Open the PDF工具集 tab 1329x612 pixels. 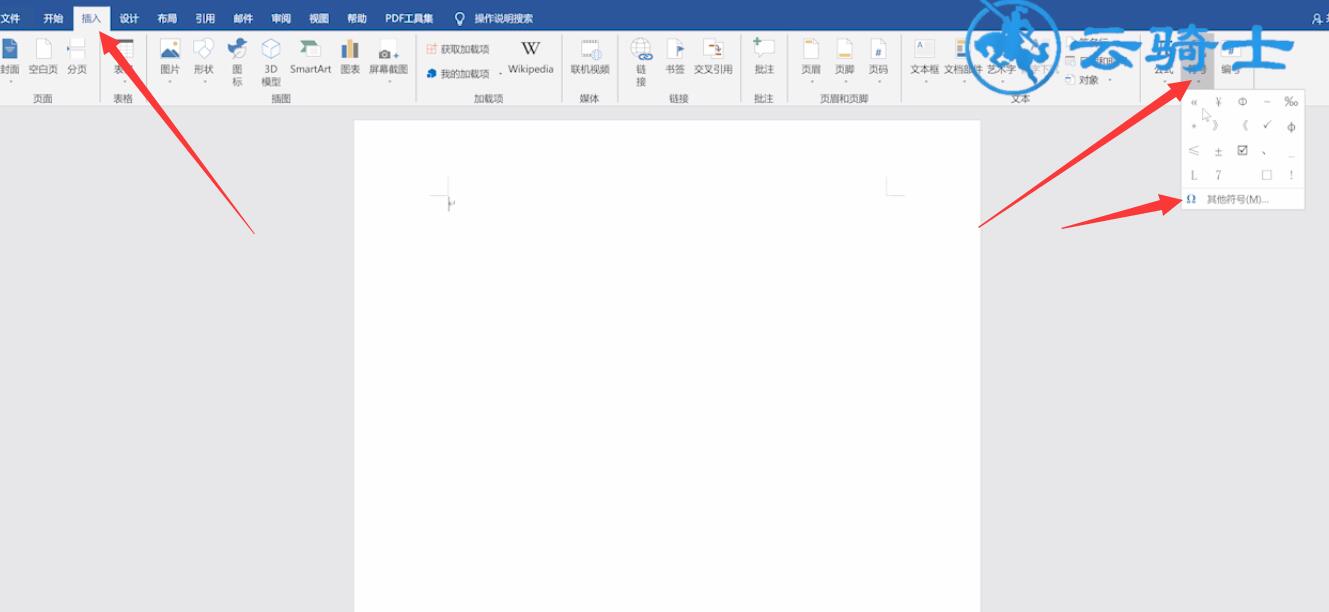tap(409, 18)
